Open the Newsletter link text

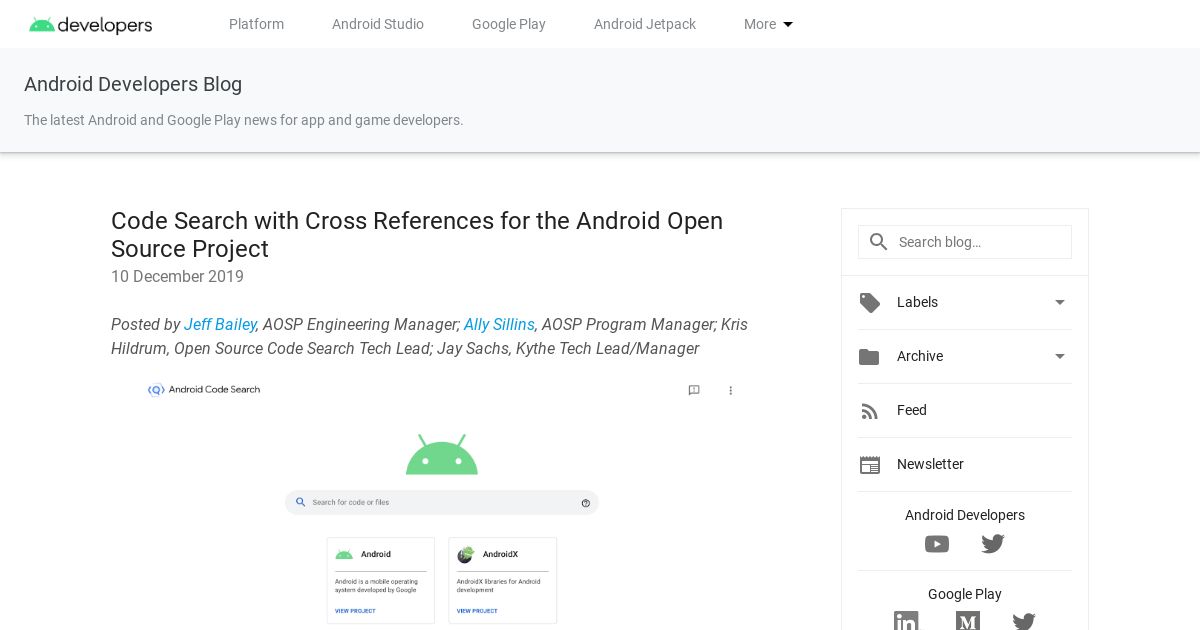pos(930,464)
